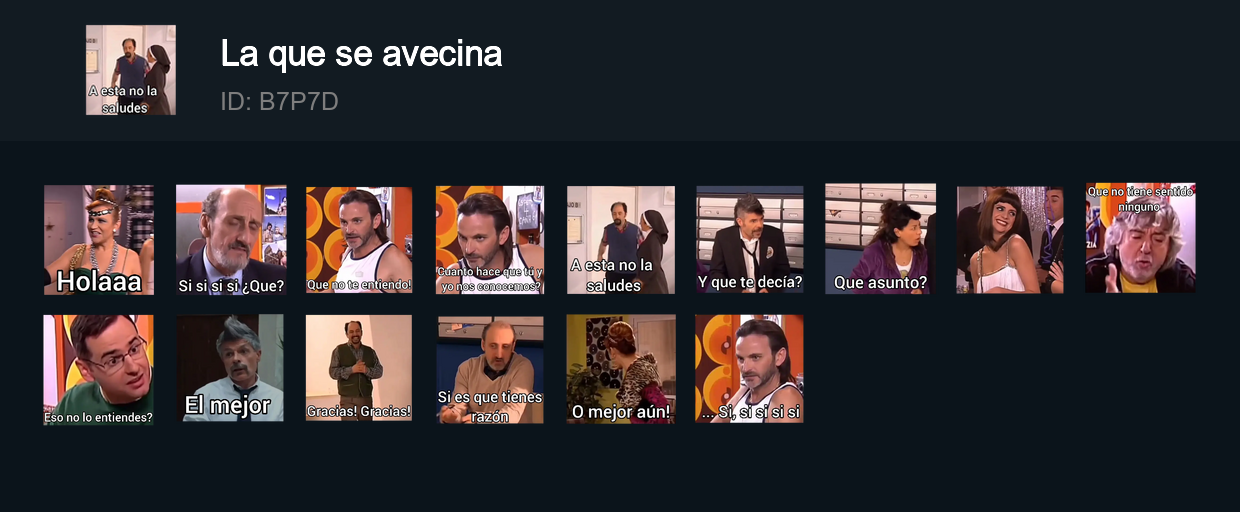Click the sticker pack cover image in header
The width and height of the screenshot is (1240, 512).
click(131, 70)
